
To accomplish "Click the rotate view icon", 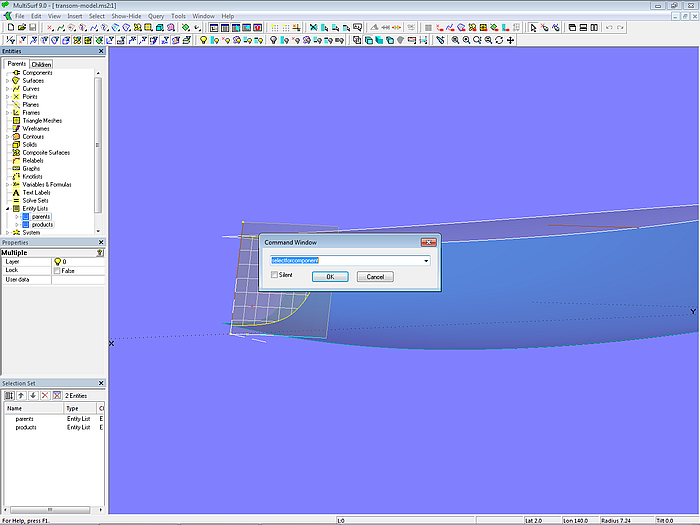I will [x=499, y=40].
